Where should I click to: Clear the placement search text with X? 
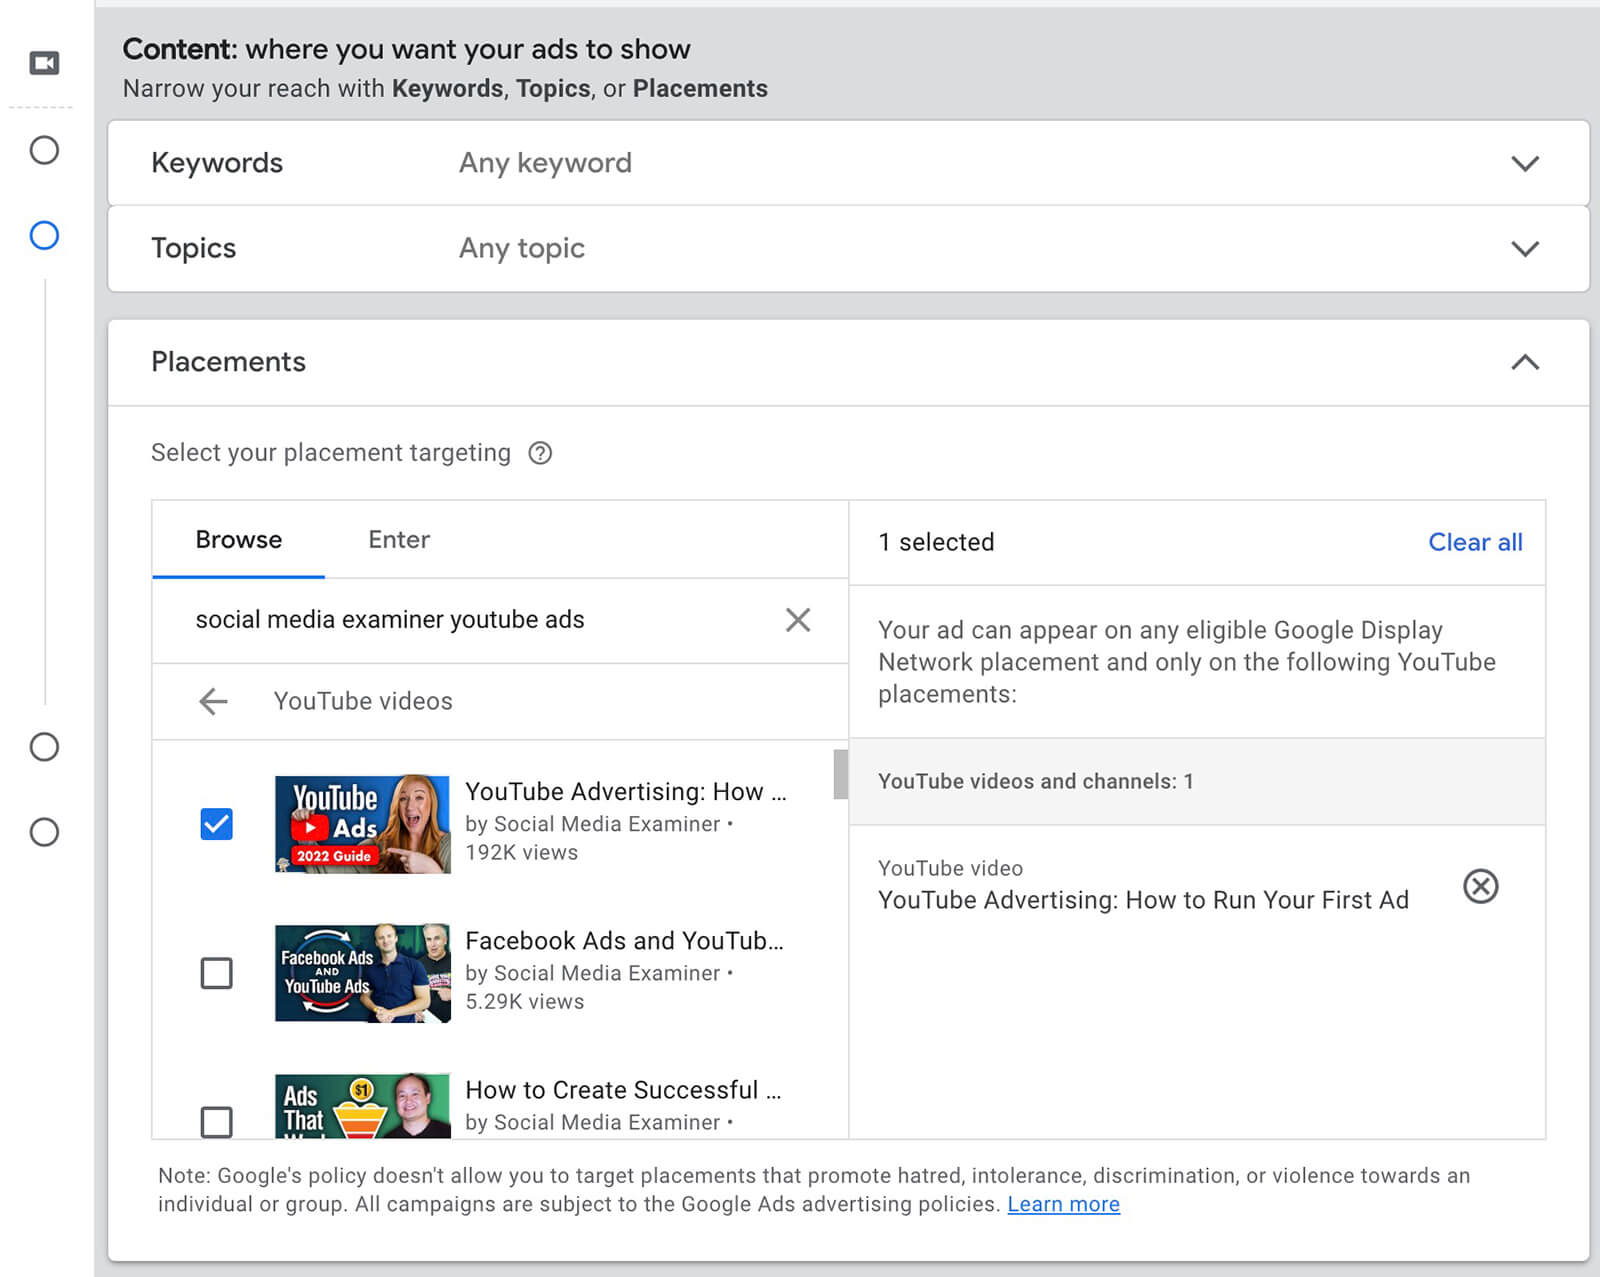(798, 620)
